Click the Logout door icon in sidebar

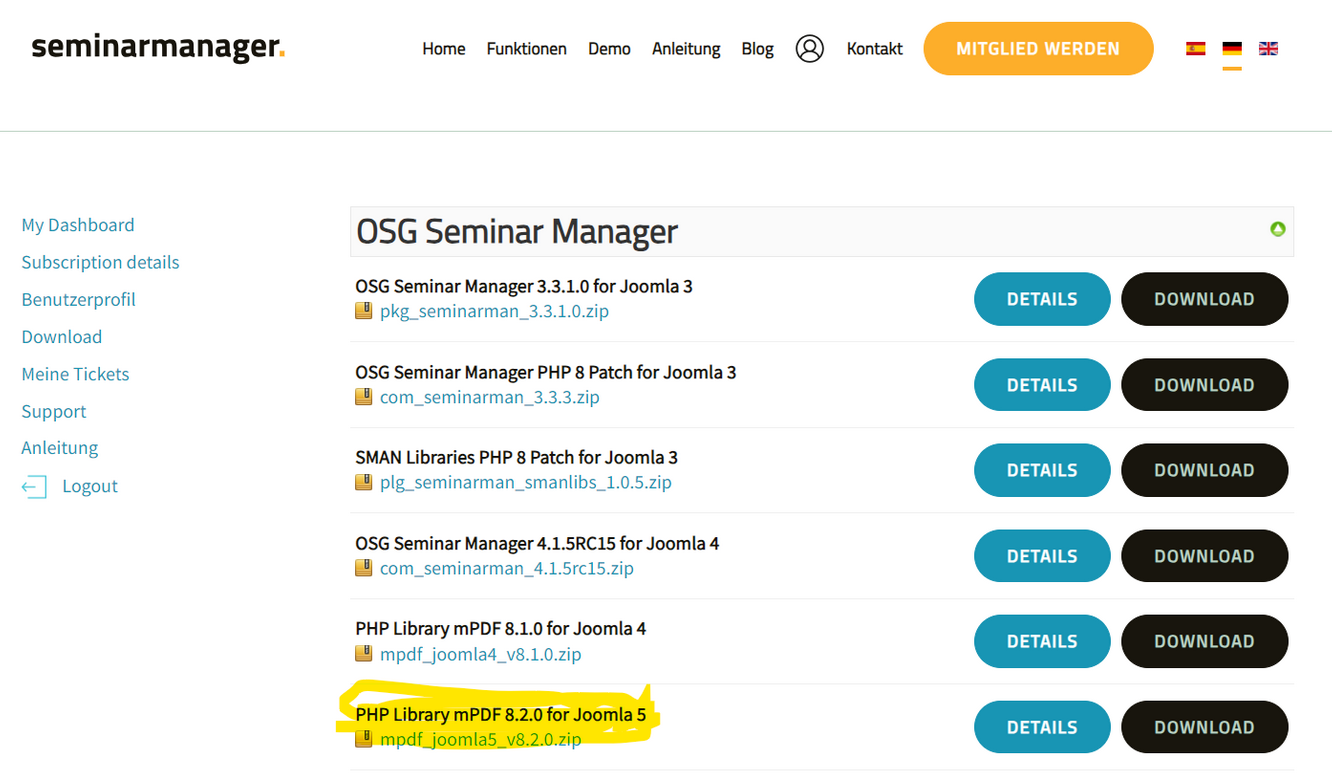pos(34,487)
